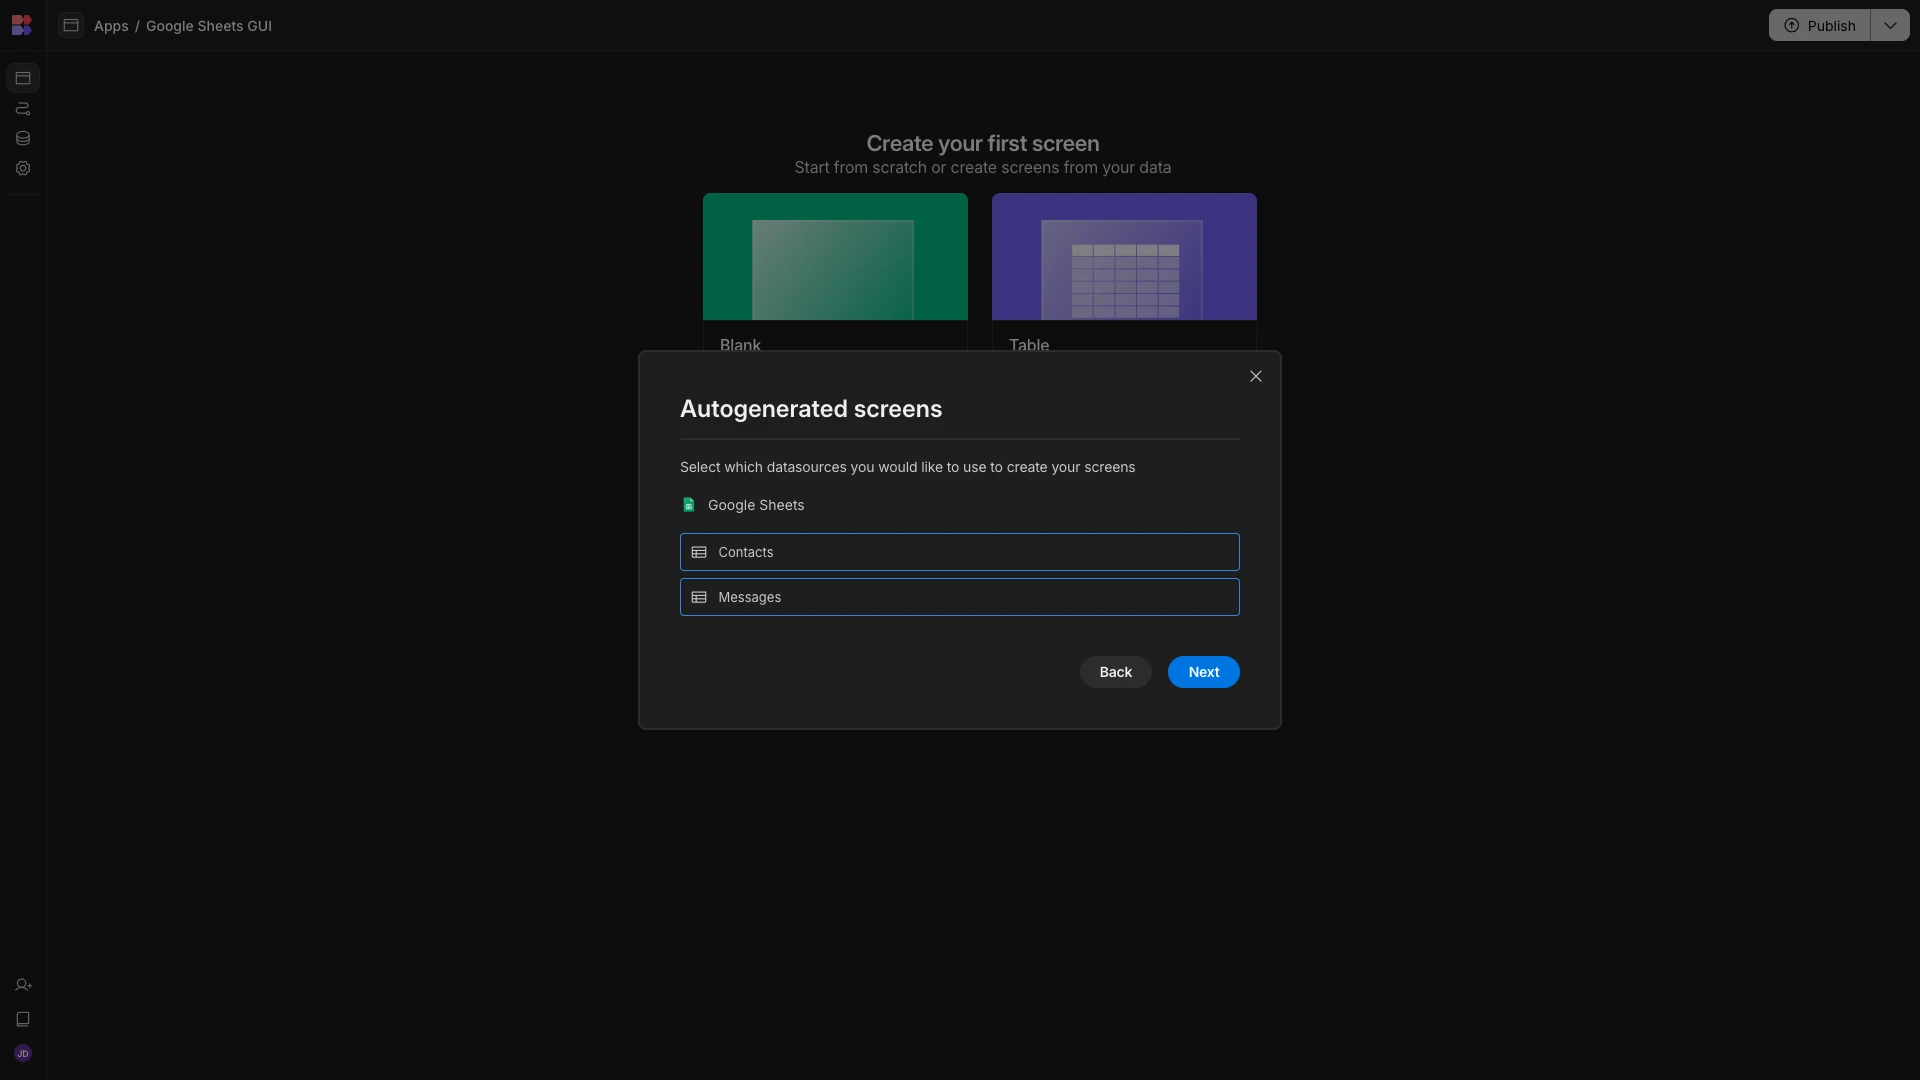Open the Automations sidebar icon
The height and width of the screenshot is (1080, 1920).
tap(23, 108)
